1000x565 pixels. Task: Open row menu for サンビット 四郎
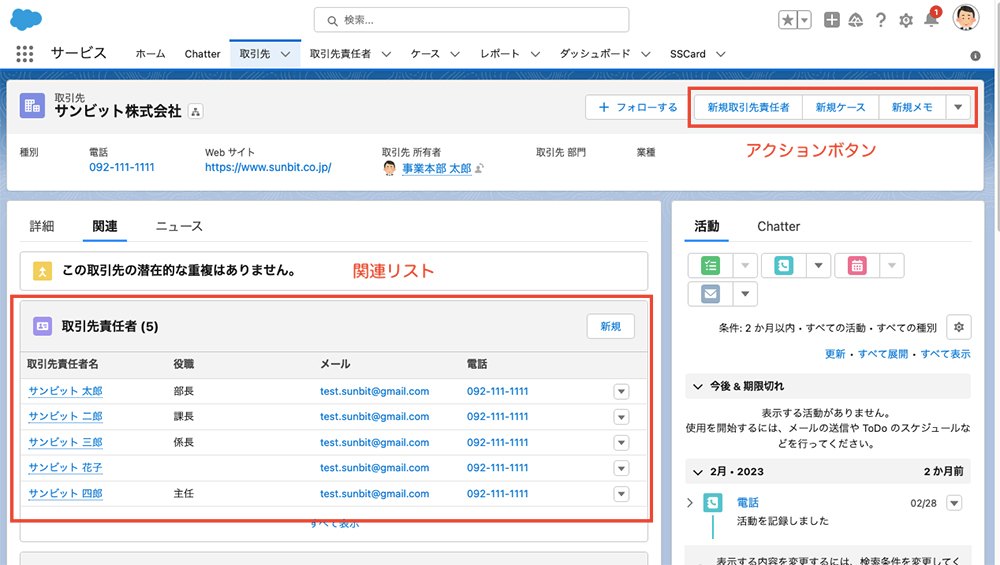point(621,494)
